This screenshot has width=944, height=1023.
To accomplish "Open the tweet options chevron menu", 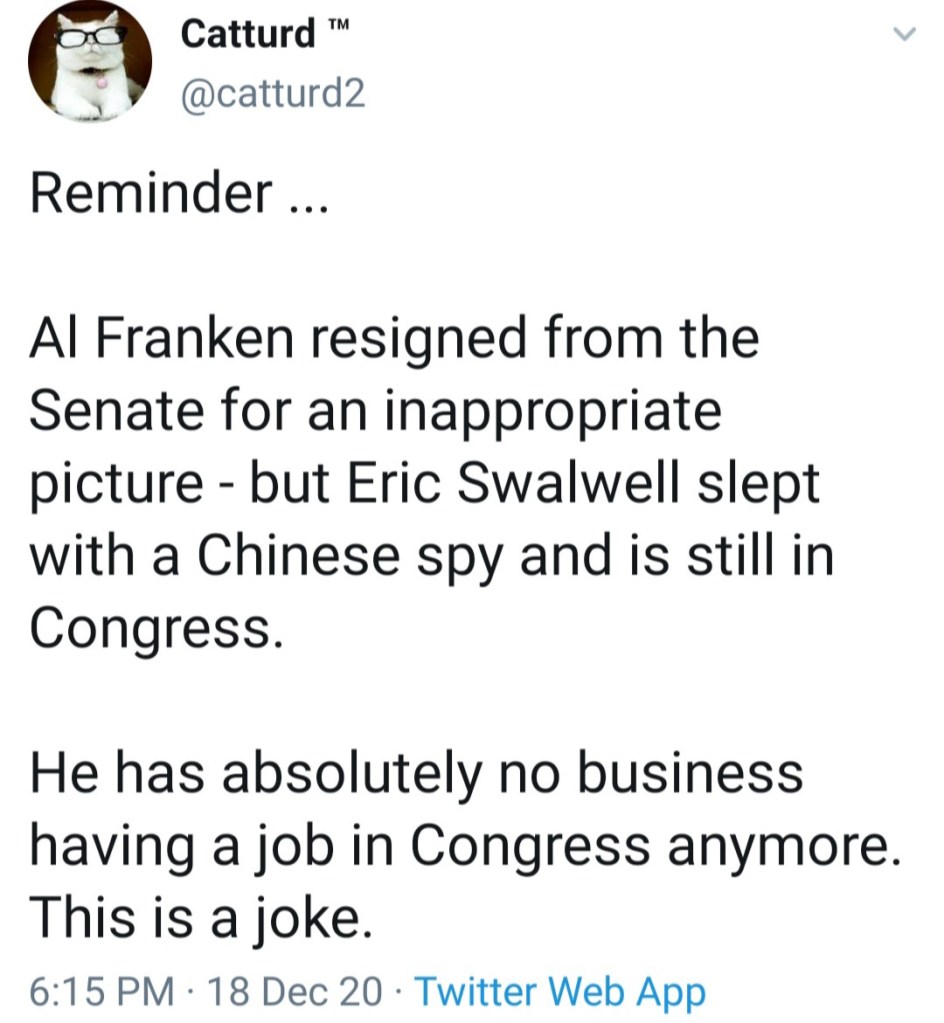I will [903, 35].
